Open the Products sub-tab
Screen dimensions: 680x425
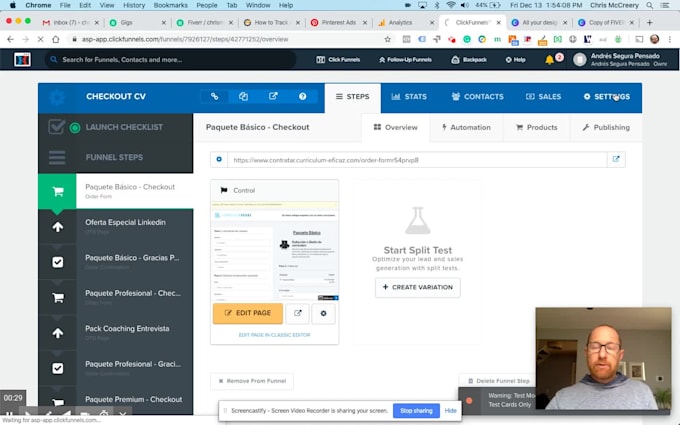536,128
